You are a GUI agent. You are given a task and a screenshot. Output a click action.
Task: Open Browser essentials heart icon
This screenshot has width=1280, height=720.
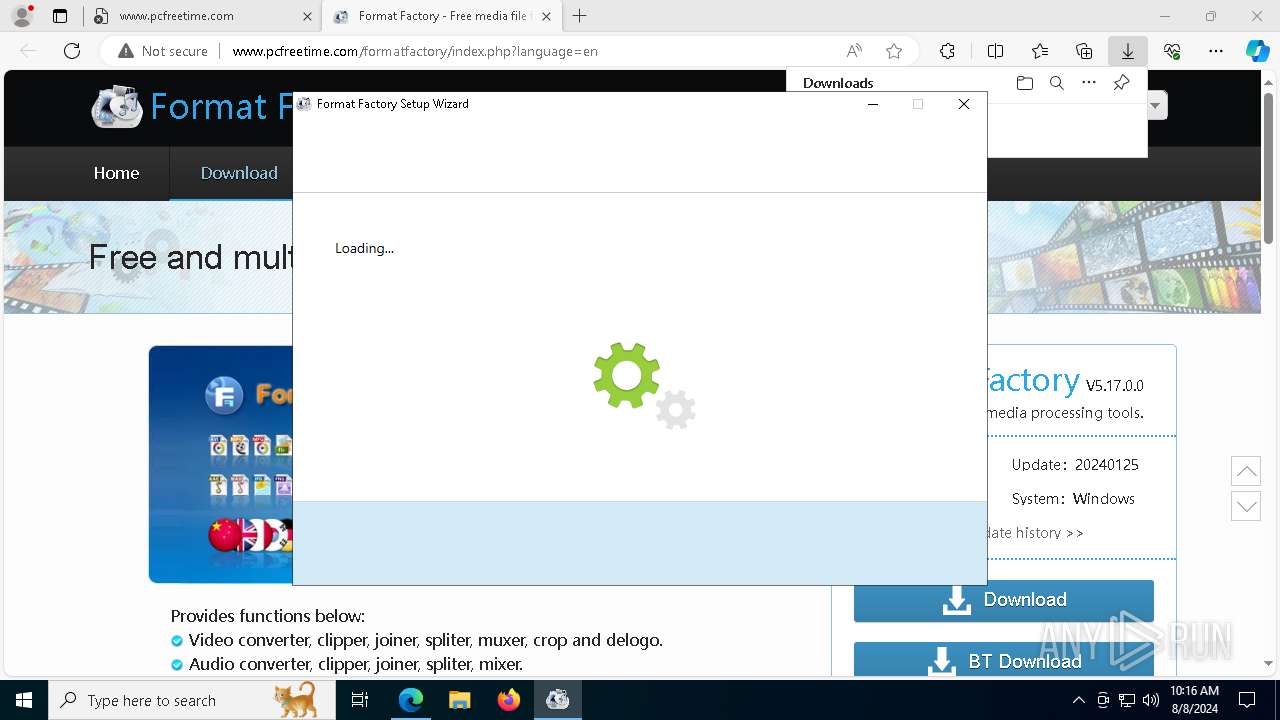tap(1172, 51)
